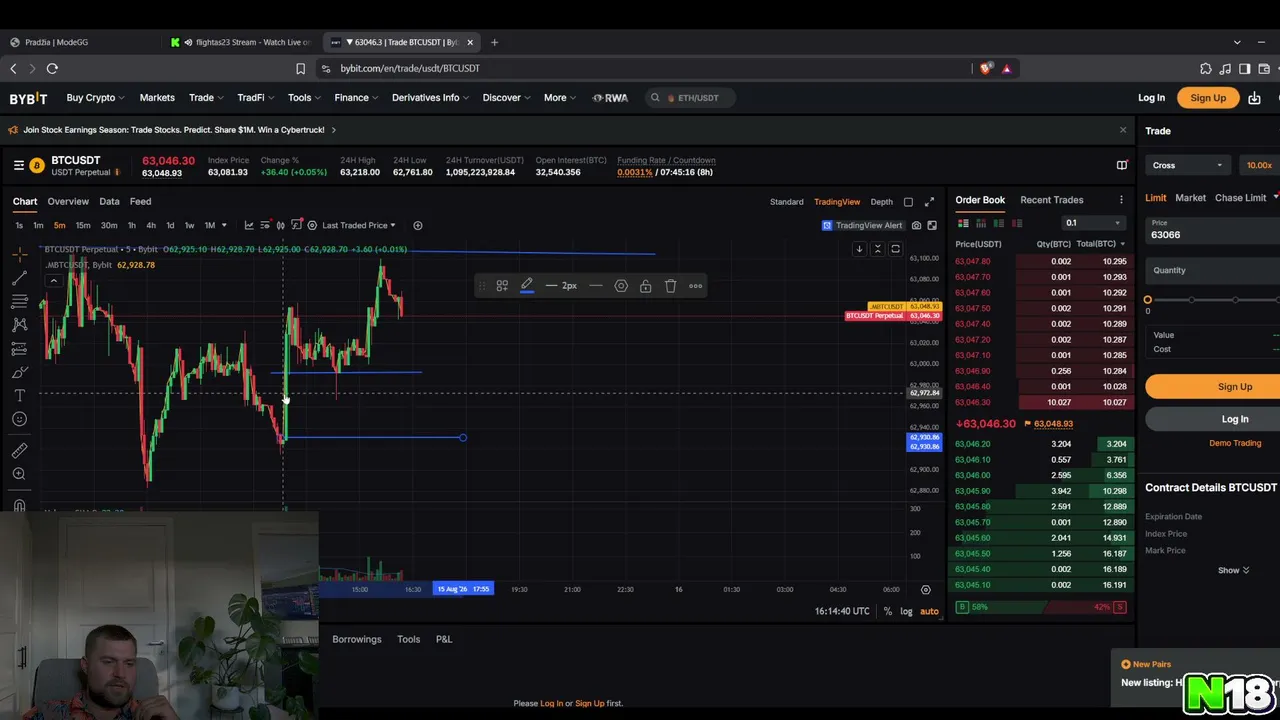The width and height of the screenshot is (1280, 720).
Task: Delete the selected drawing with trash icon
Action: [x=670, y=286]
